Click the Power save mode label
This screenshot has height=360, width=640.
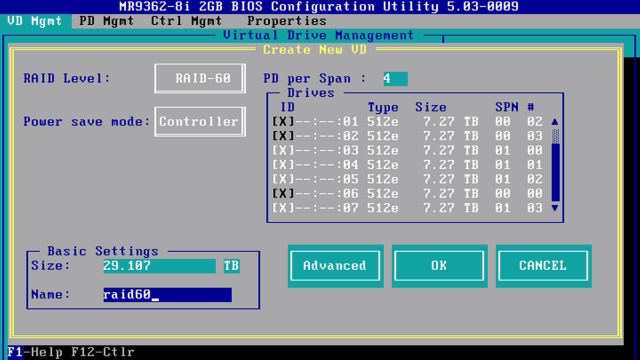point(87,122)
